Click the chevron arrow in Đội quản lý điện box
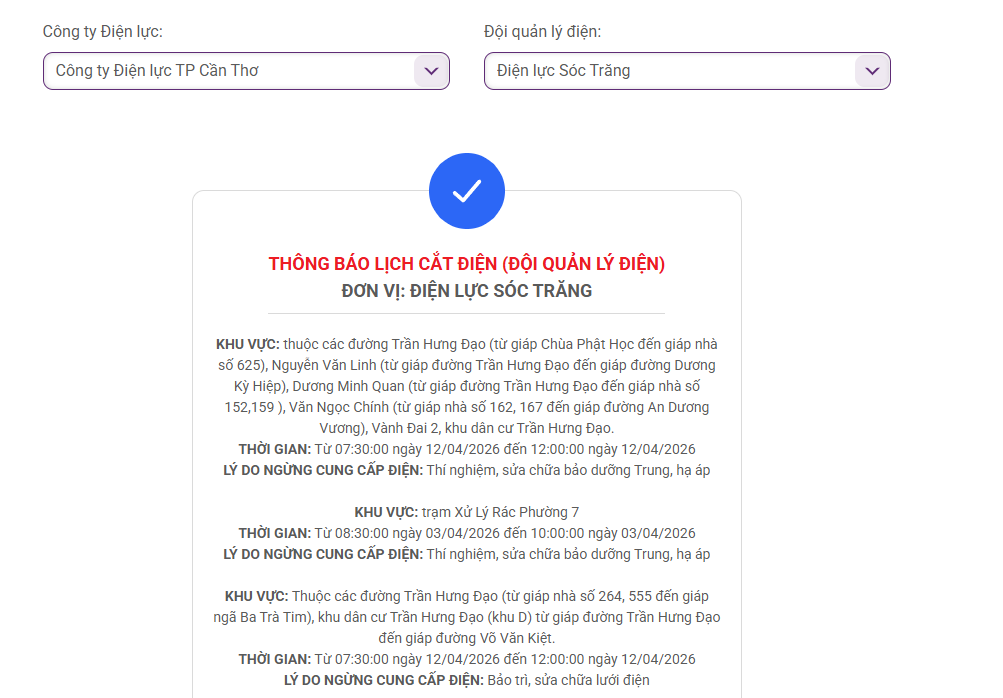This screenshot has height=698, width=1003. point(871,71)
